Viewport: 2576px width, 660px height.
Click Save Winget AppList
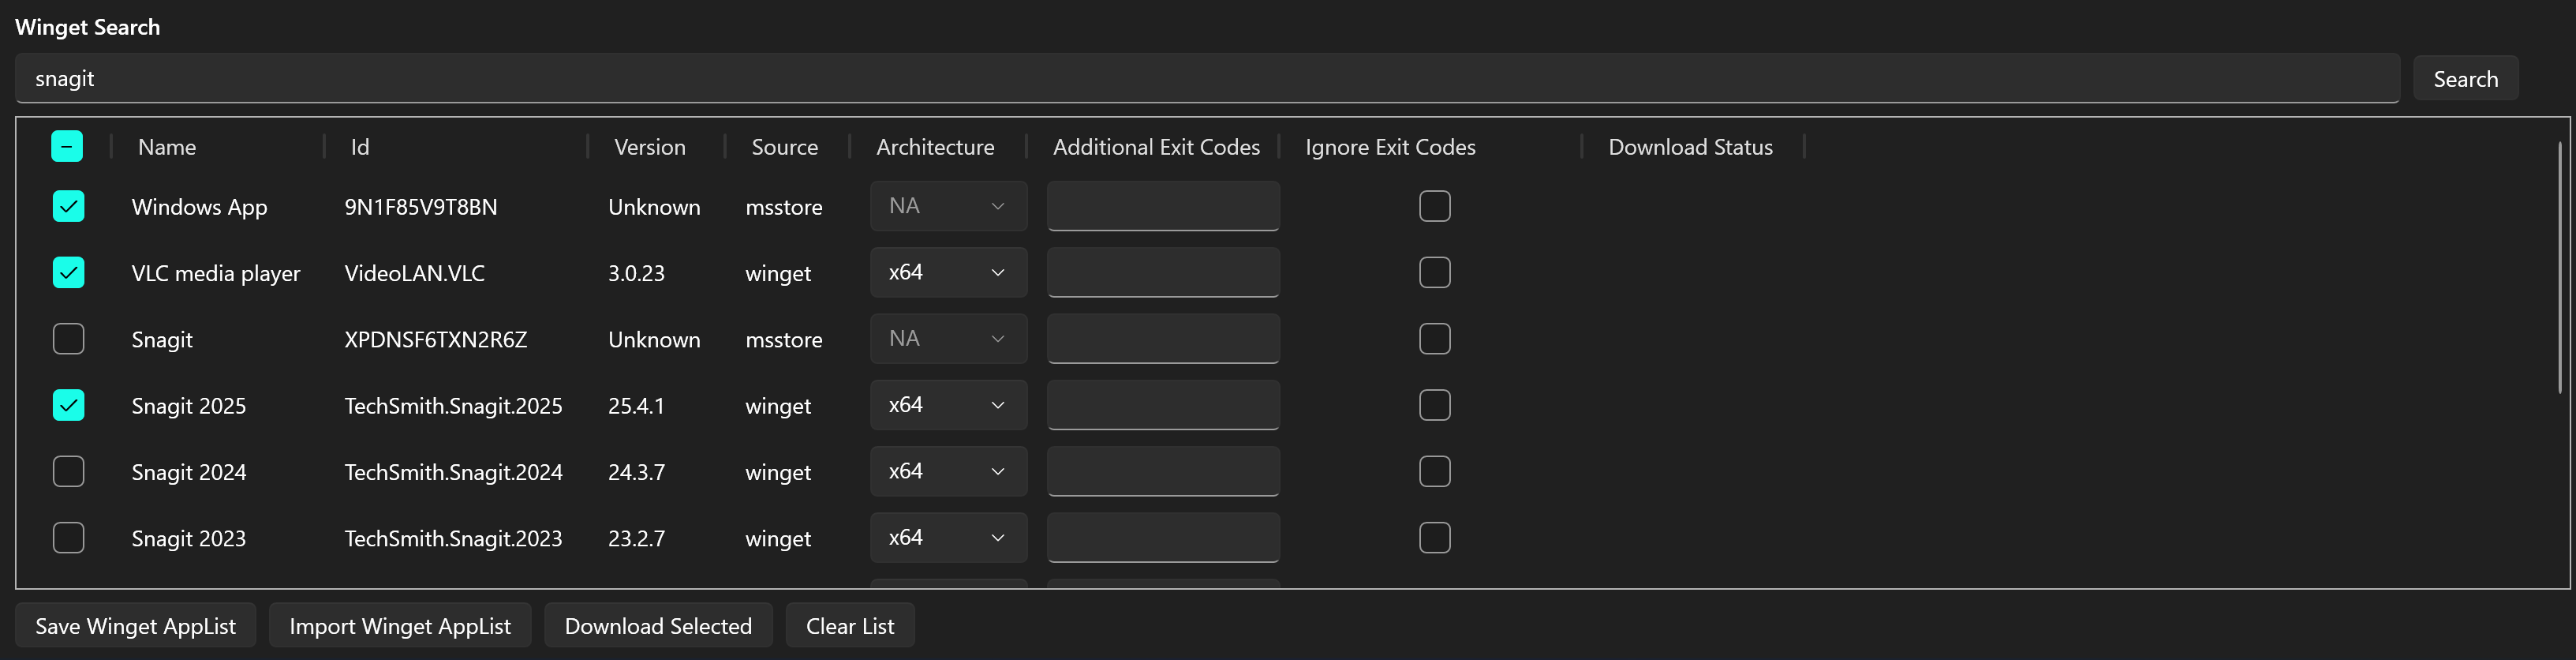(x=135, y=626)
